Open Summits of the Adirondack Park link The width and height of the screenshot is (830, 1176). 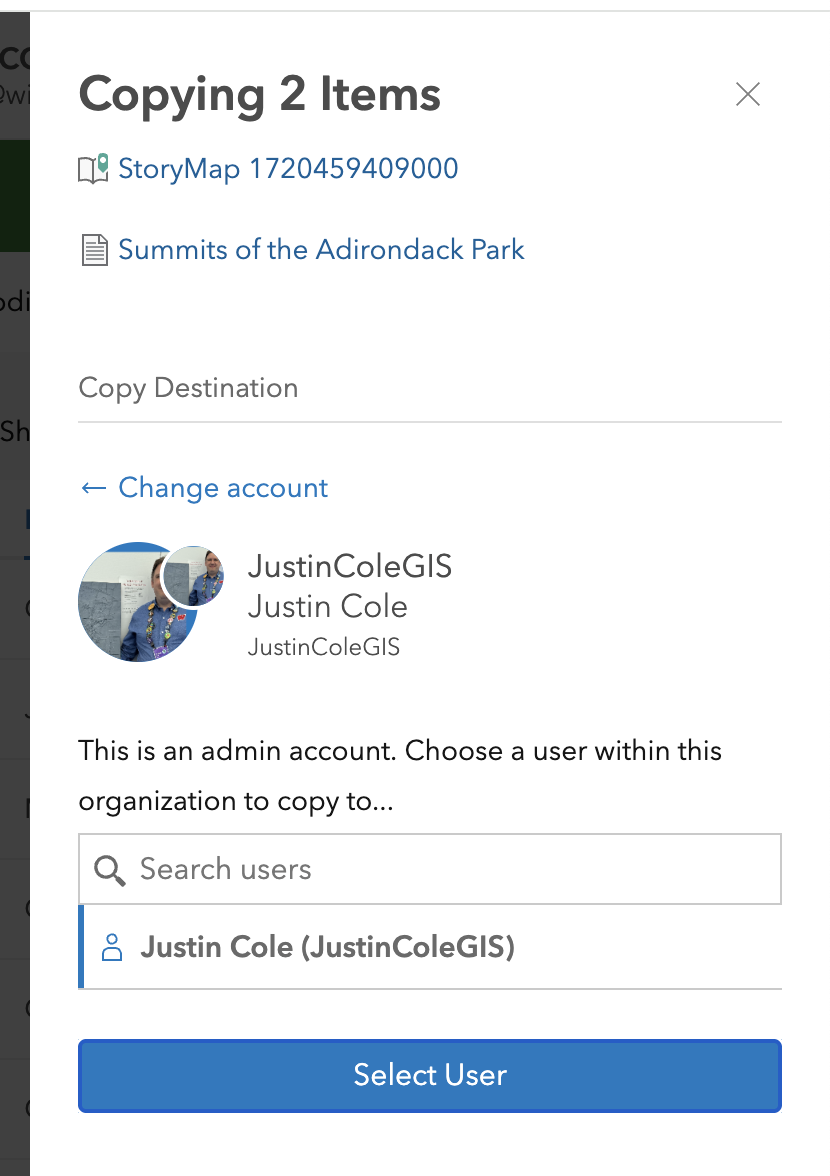coord(321,249)
